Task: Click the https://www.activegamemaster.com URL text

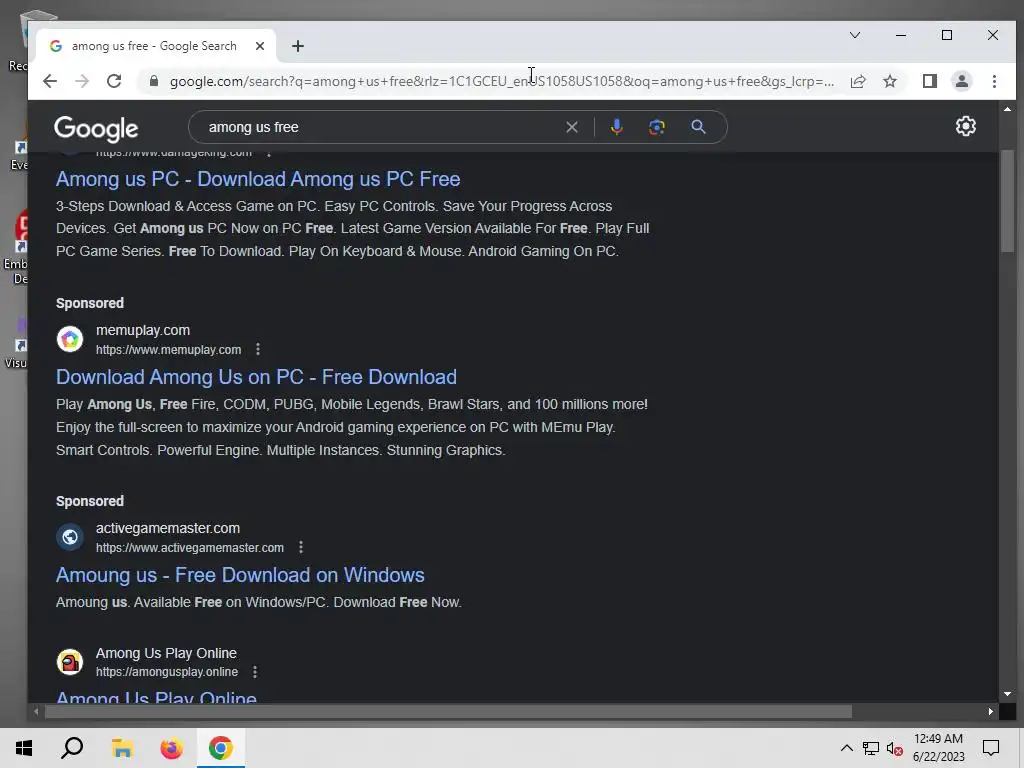Action: point(190,548)
